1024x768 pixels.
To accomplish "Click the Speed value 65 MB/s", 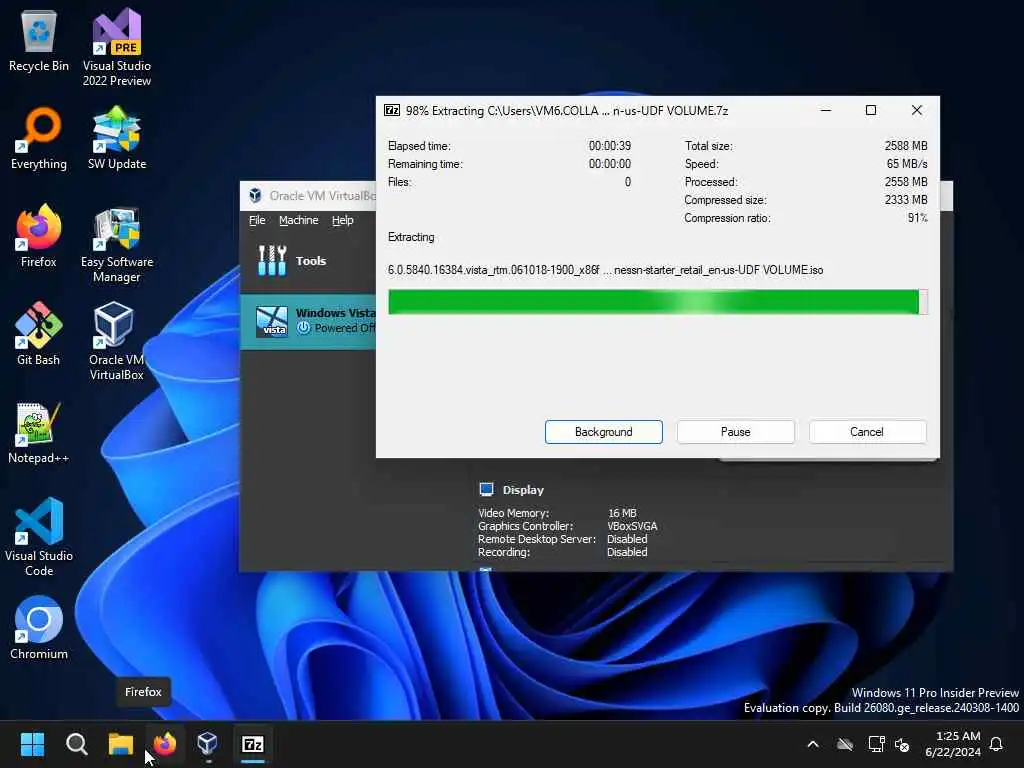I will [x=907, y=164].
